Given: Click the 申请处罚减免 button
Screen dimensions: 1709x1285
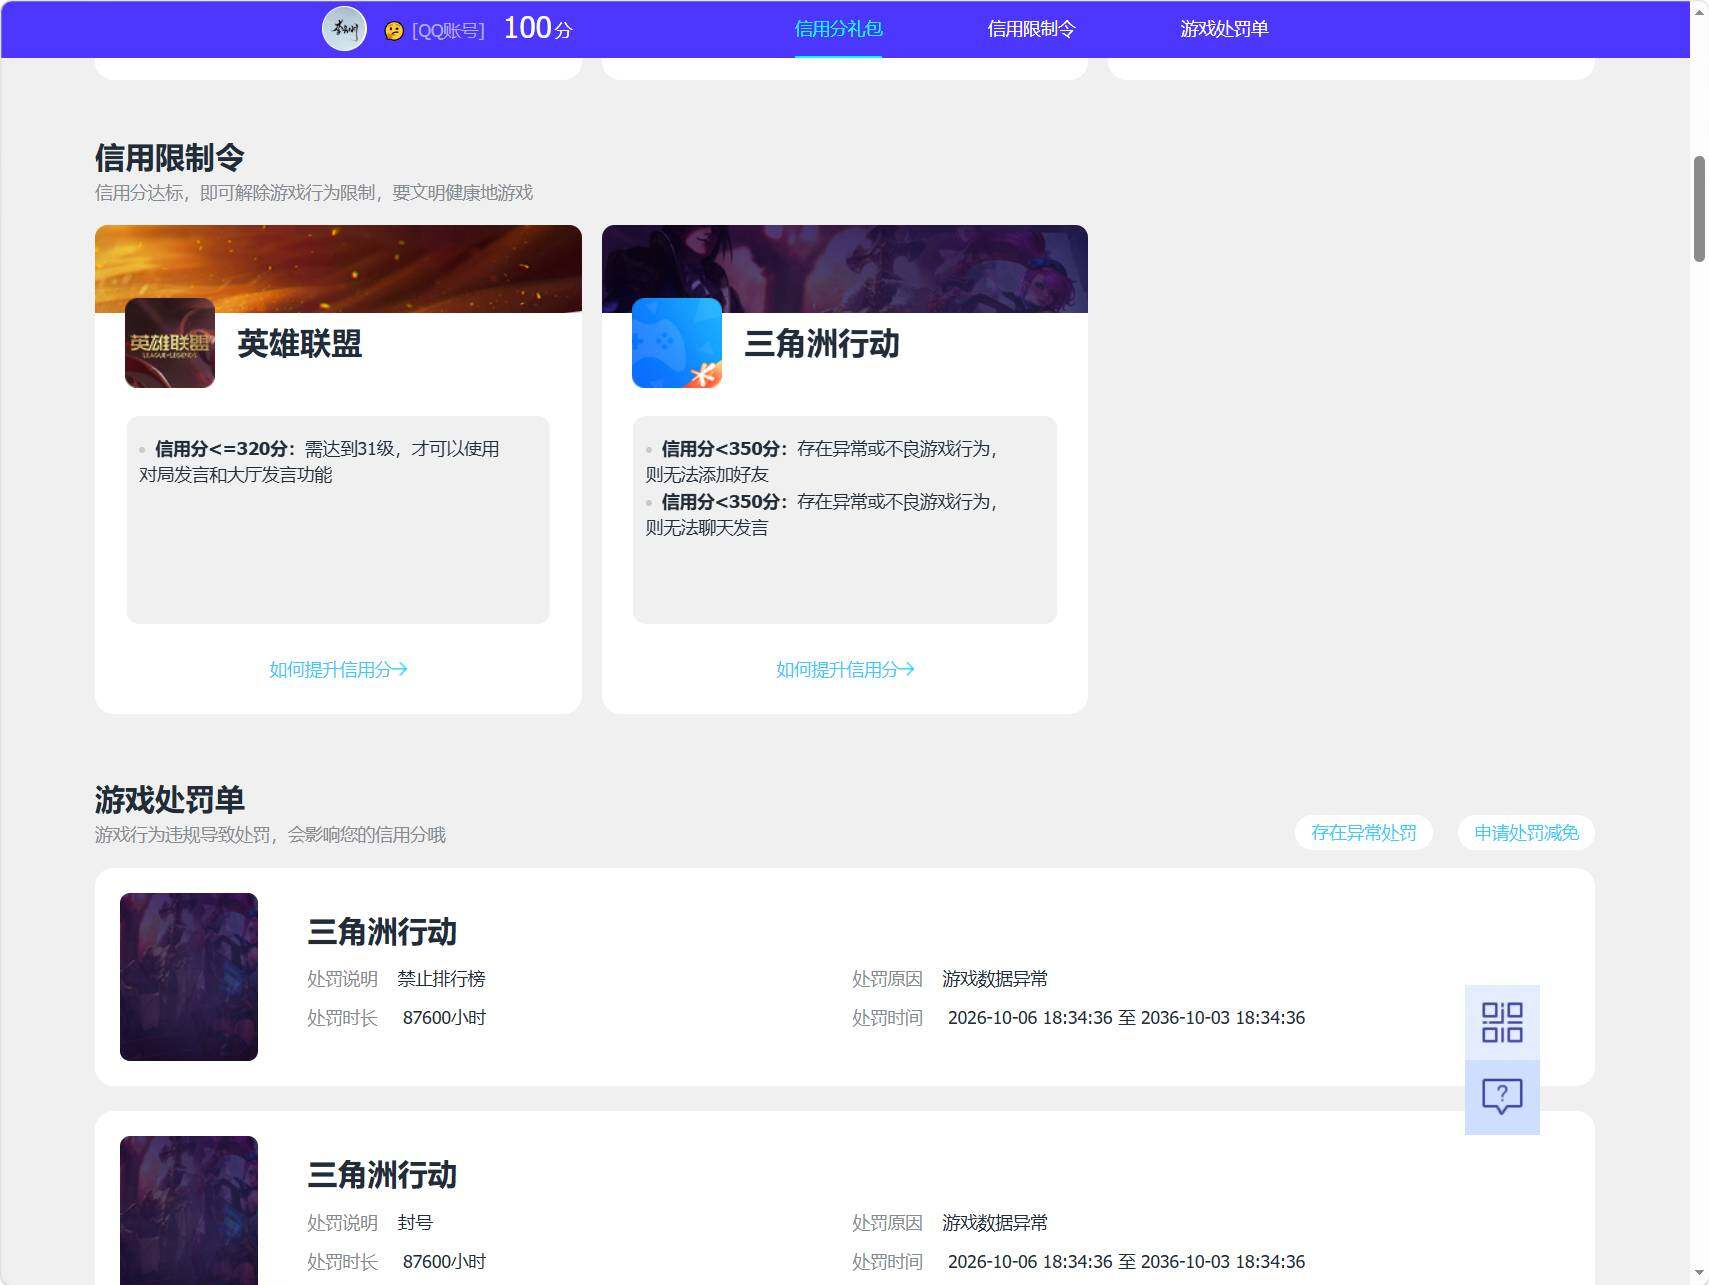Looking at the screenshot, I should [x=1526, y=833].
